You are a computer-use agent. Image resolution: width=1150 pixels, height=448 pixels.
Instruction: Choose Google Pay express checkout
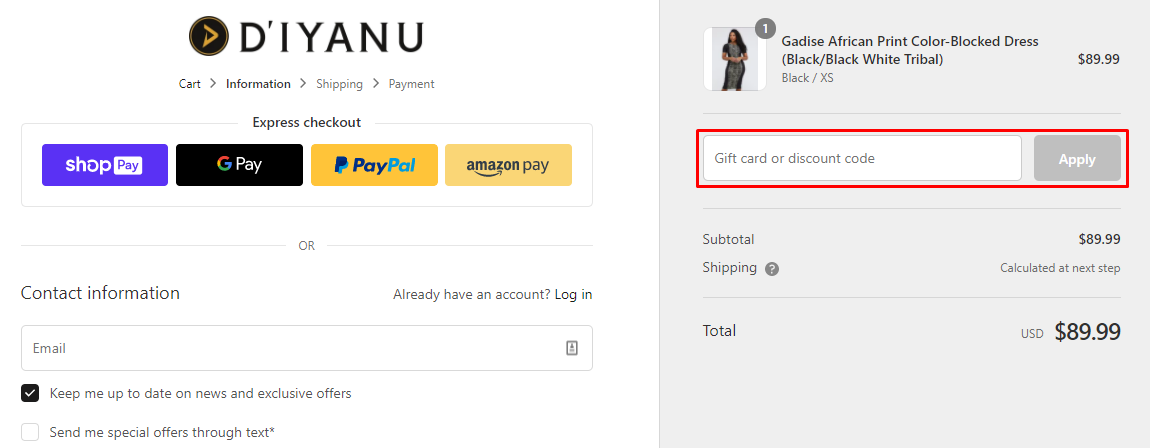pyautogui.click(x=239, y=165)
